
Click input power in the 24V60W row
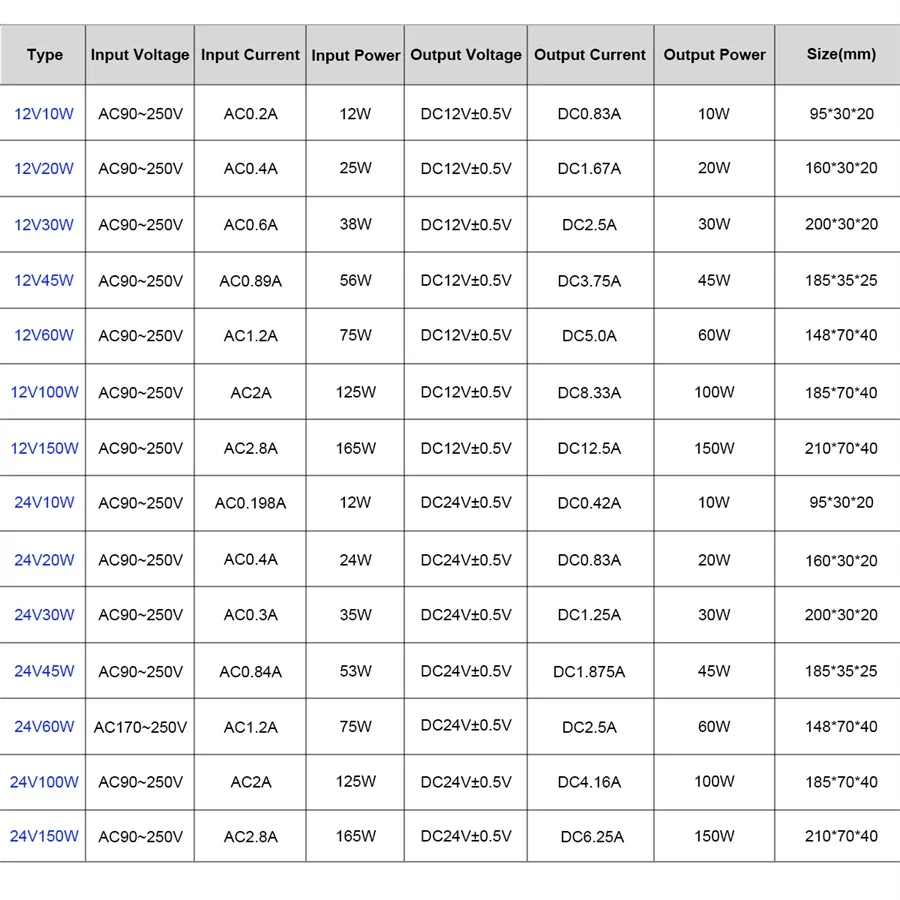click(355, 727)
